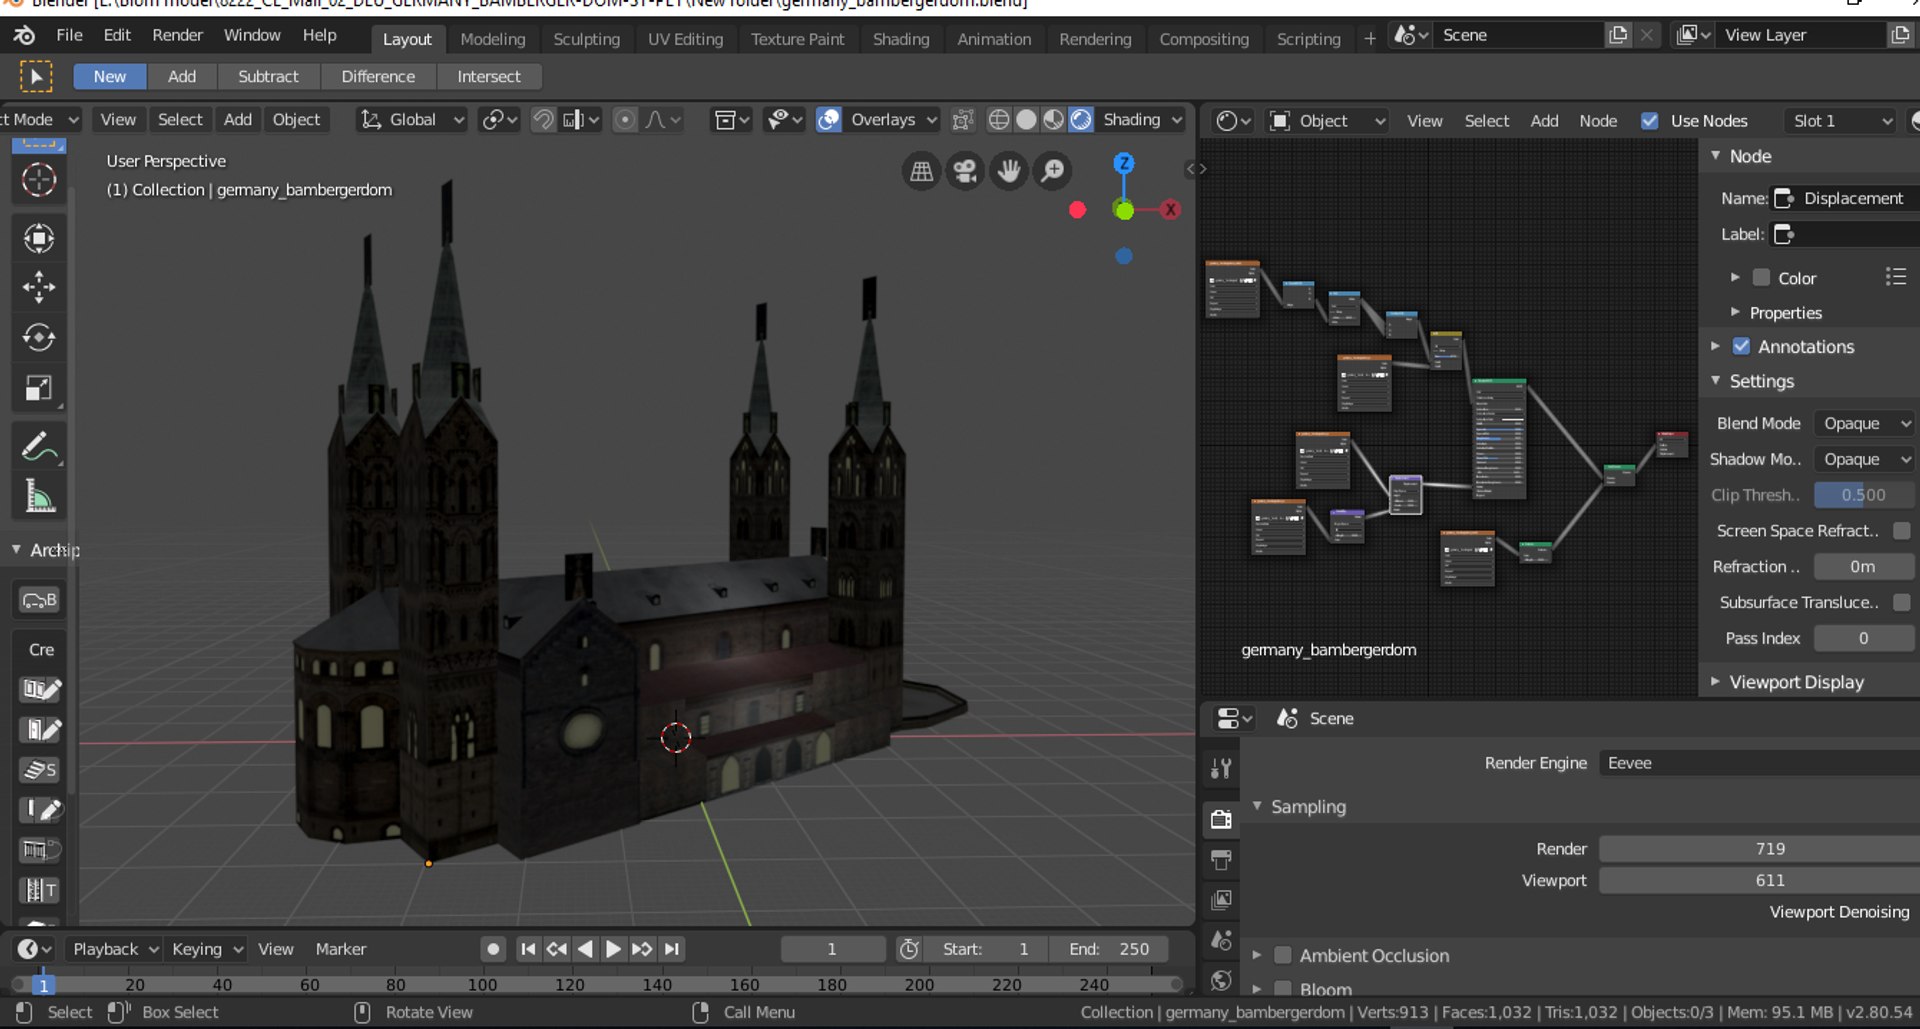Toggle the Annotations checkbox
Viewport: 1920px width, 1029px height.
click(x=1741, y=346)
